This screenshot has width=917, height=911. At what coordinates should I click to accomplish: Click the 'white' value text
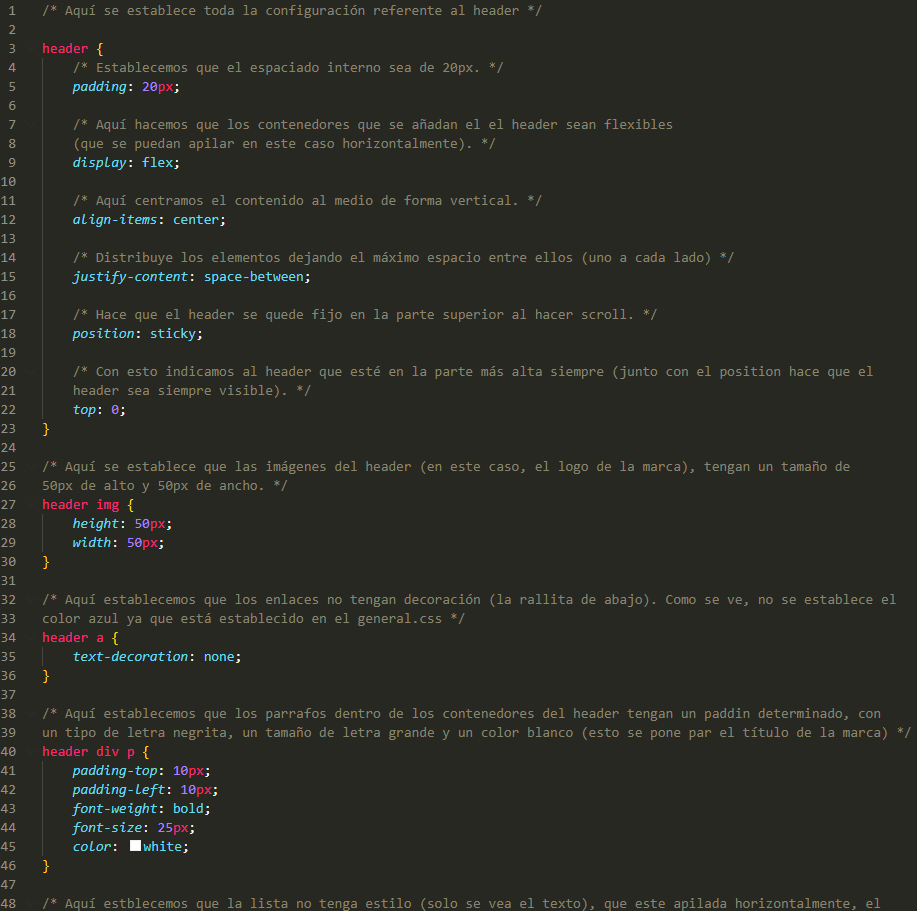point(163,847)
